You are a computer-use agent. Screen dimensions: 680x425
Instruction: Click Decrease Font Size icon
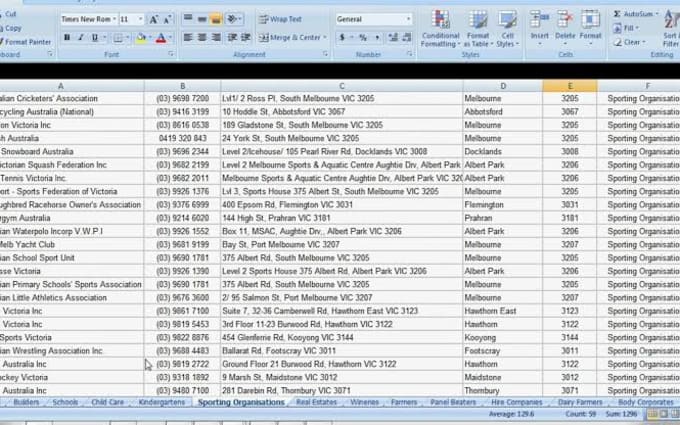point(167,19)
